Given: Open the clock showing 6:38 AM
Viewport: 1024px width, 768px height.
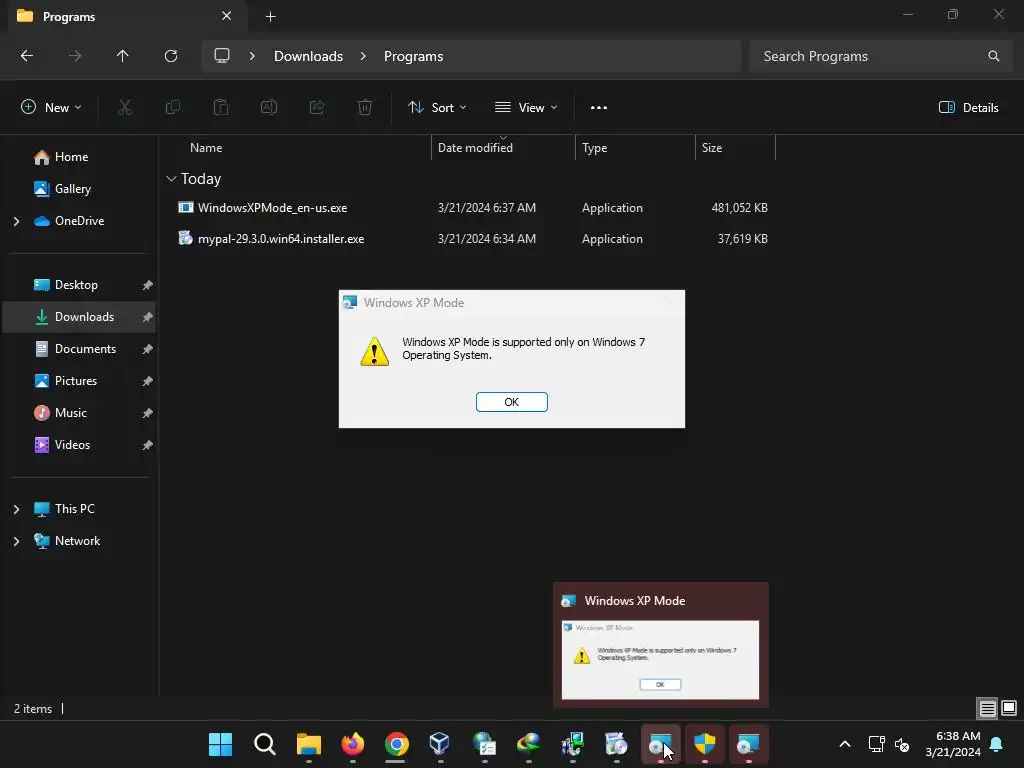Looking at the screenshot, I should tap(953, 744).
